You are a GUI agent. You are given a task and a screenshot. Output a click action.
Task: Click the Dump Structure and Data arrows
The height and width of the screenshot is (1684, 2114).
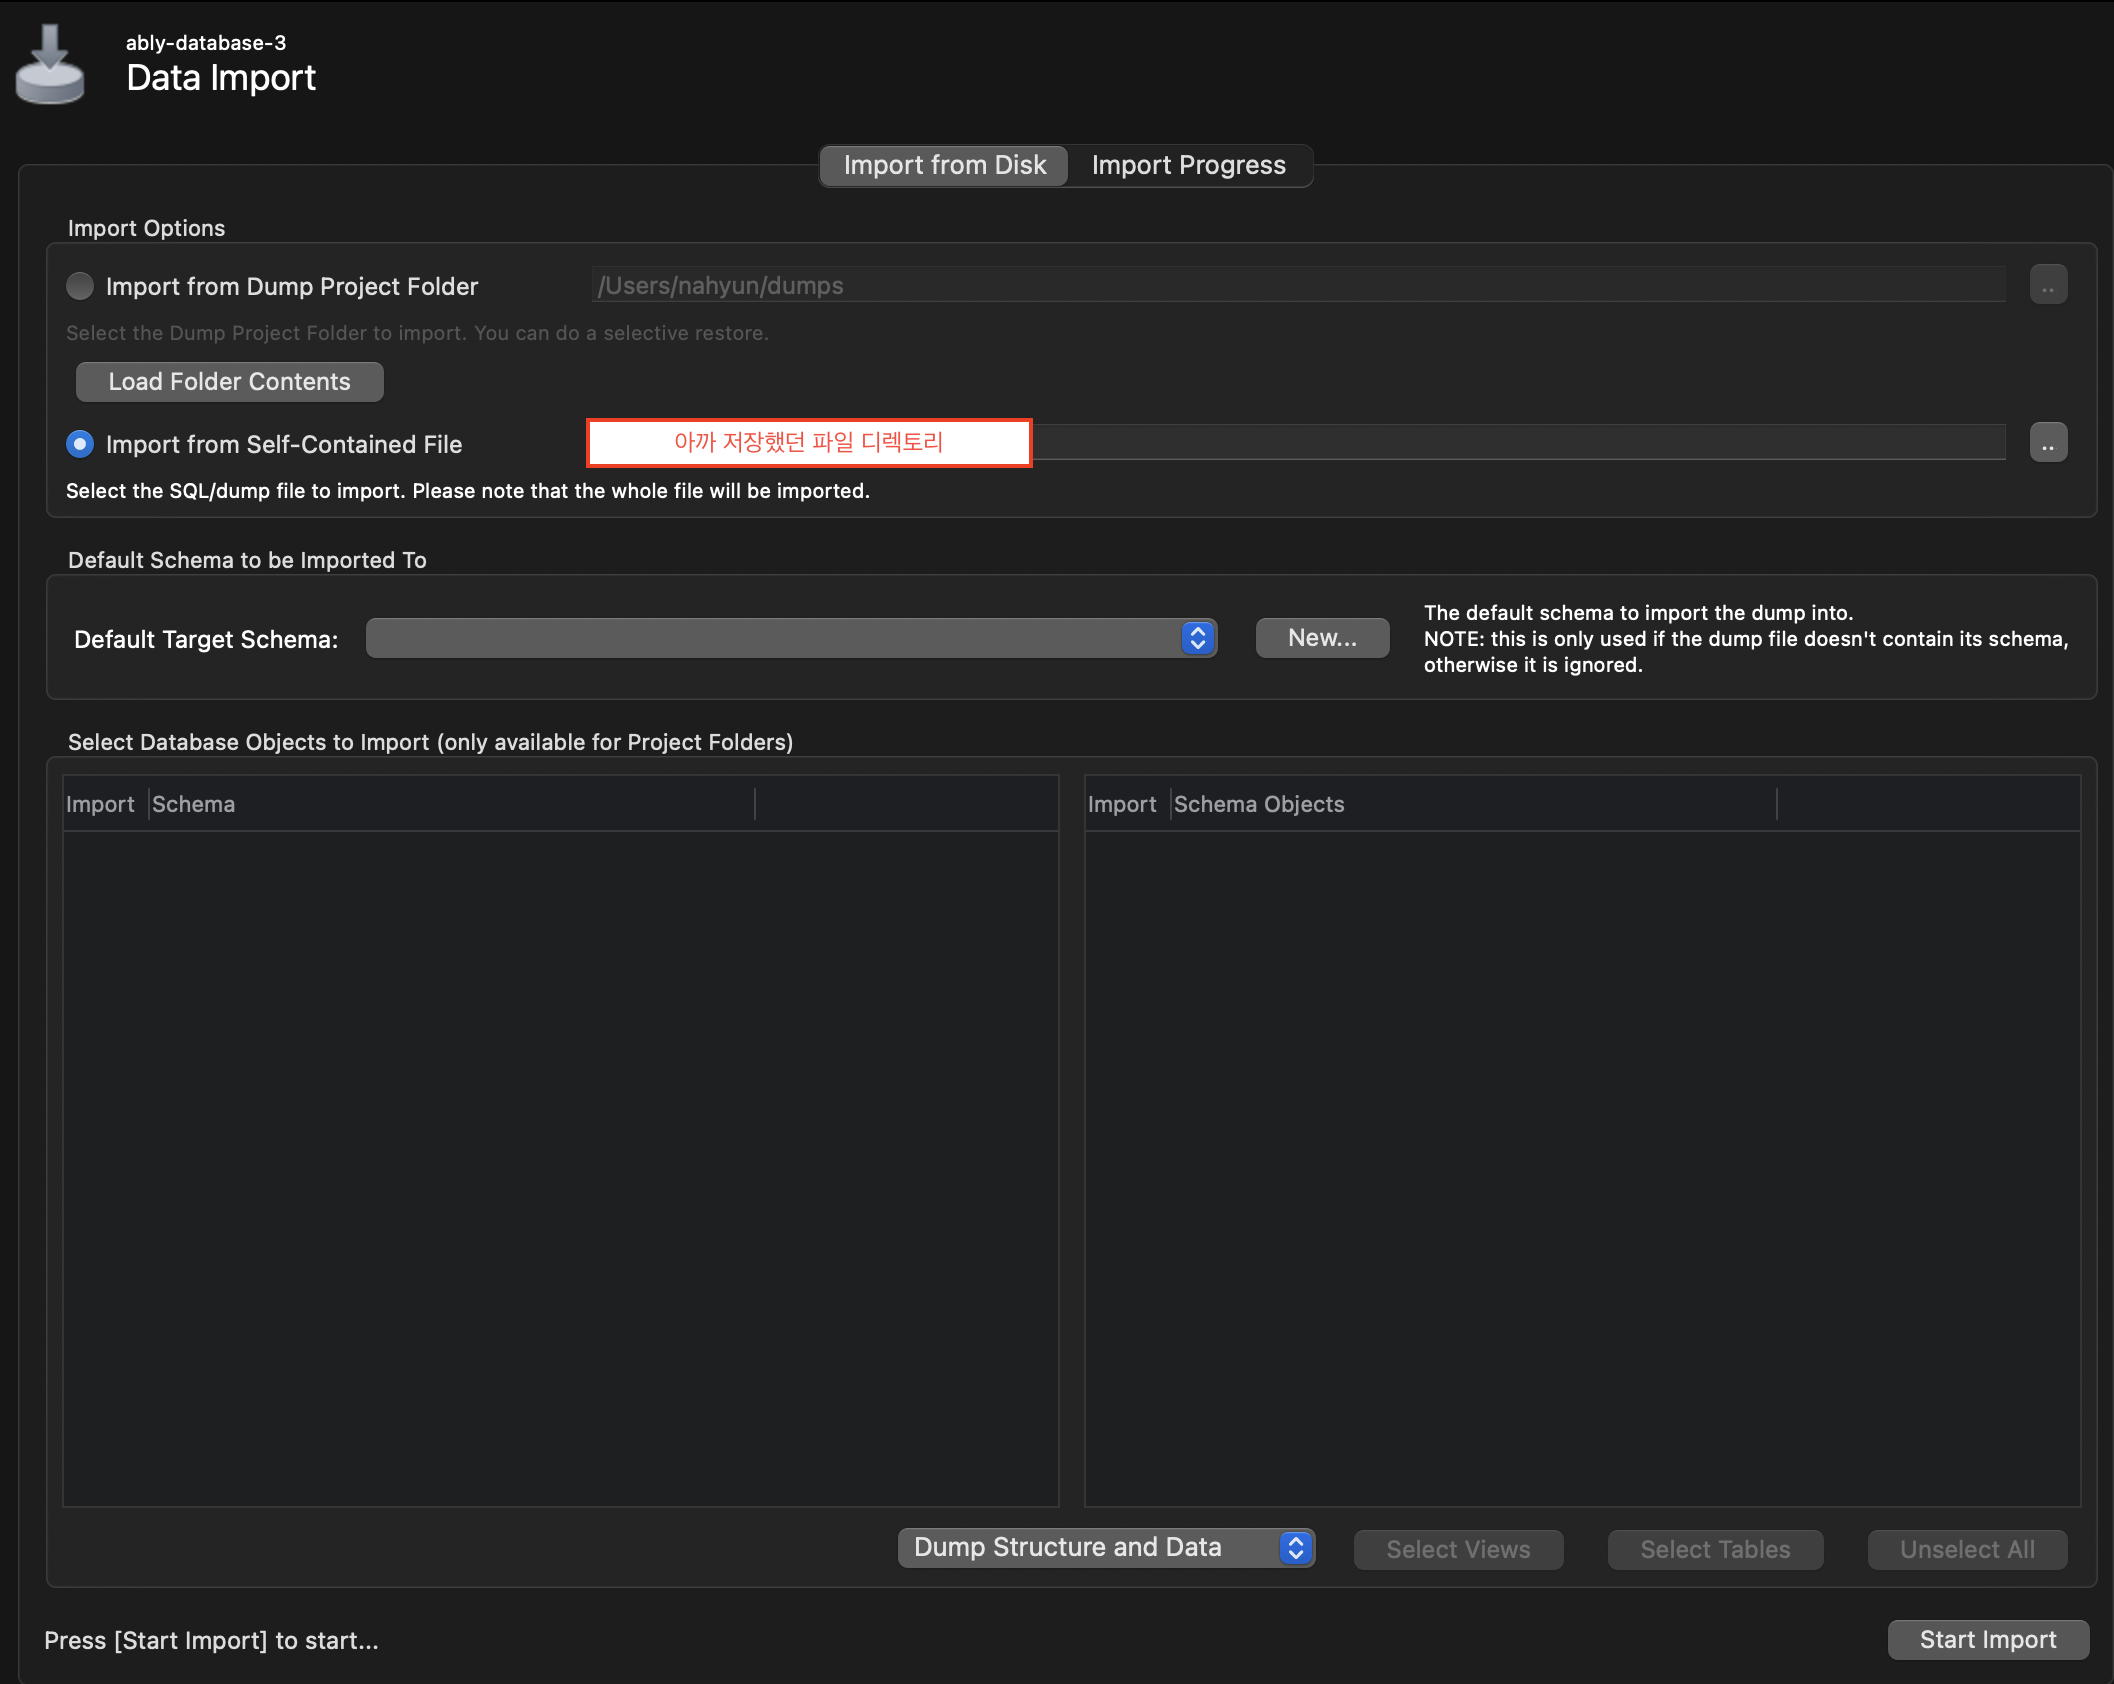[1295, 1548]
